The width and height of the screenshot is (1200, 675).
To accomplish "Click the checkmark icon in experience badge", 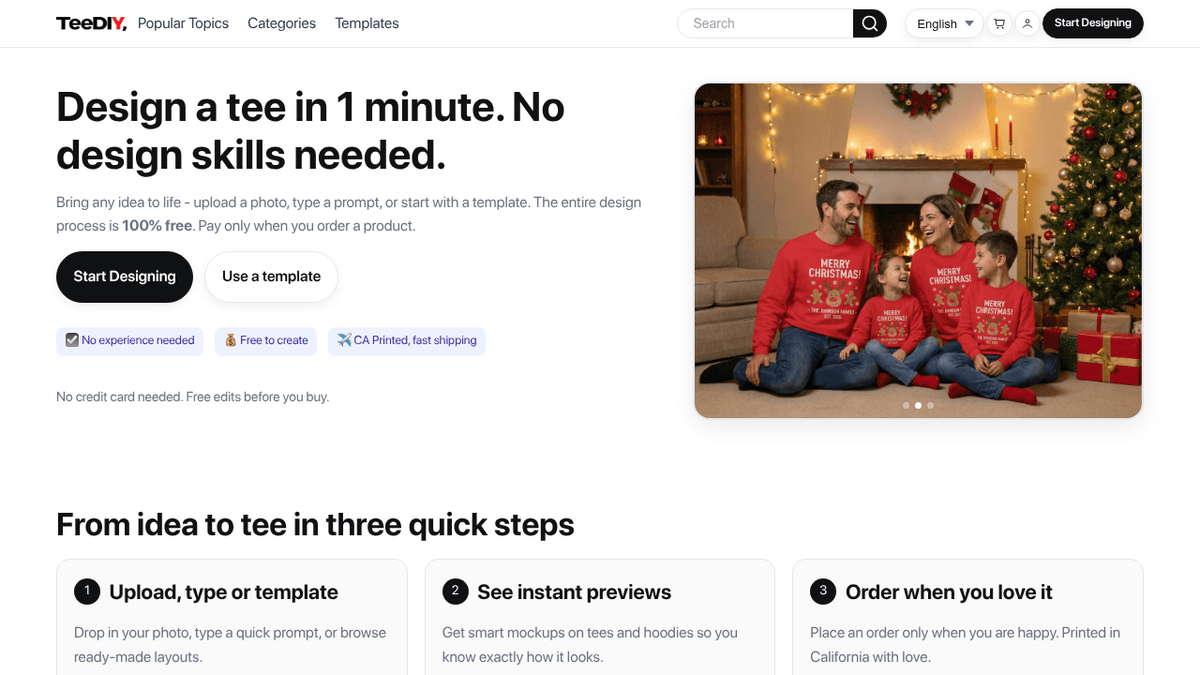I will coord(72,341).
